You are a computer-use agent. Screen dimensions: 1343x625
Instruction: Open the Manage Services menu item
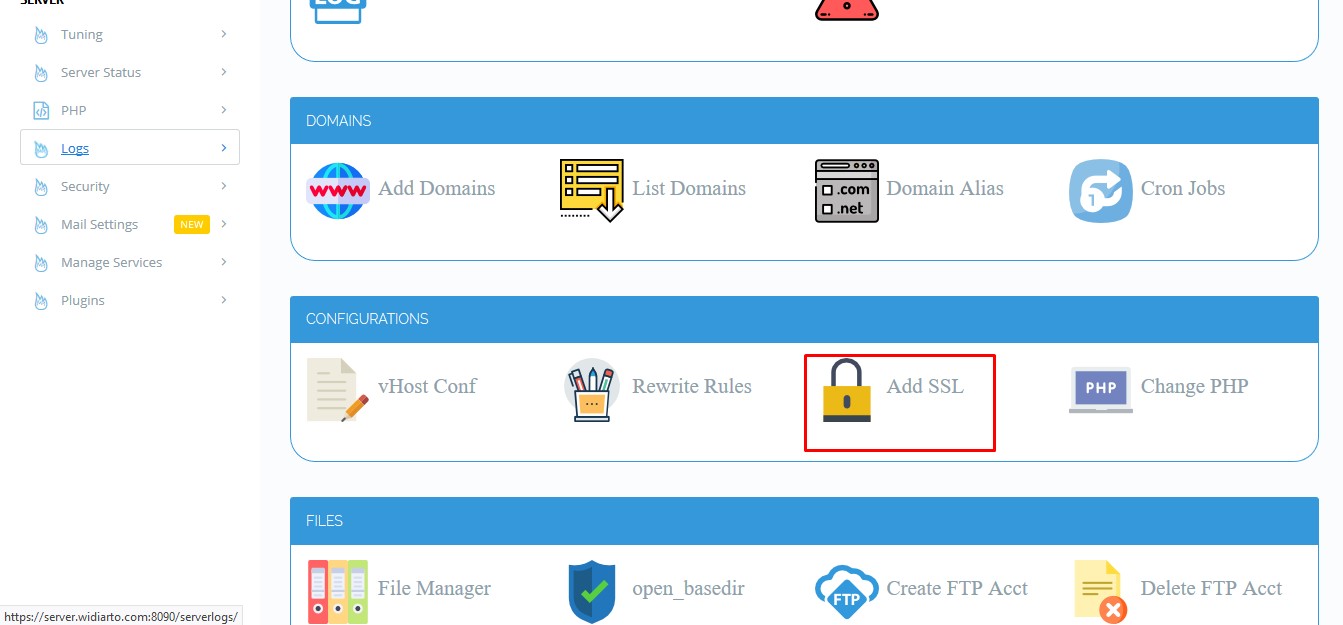[111, 262]
